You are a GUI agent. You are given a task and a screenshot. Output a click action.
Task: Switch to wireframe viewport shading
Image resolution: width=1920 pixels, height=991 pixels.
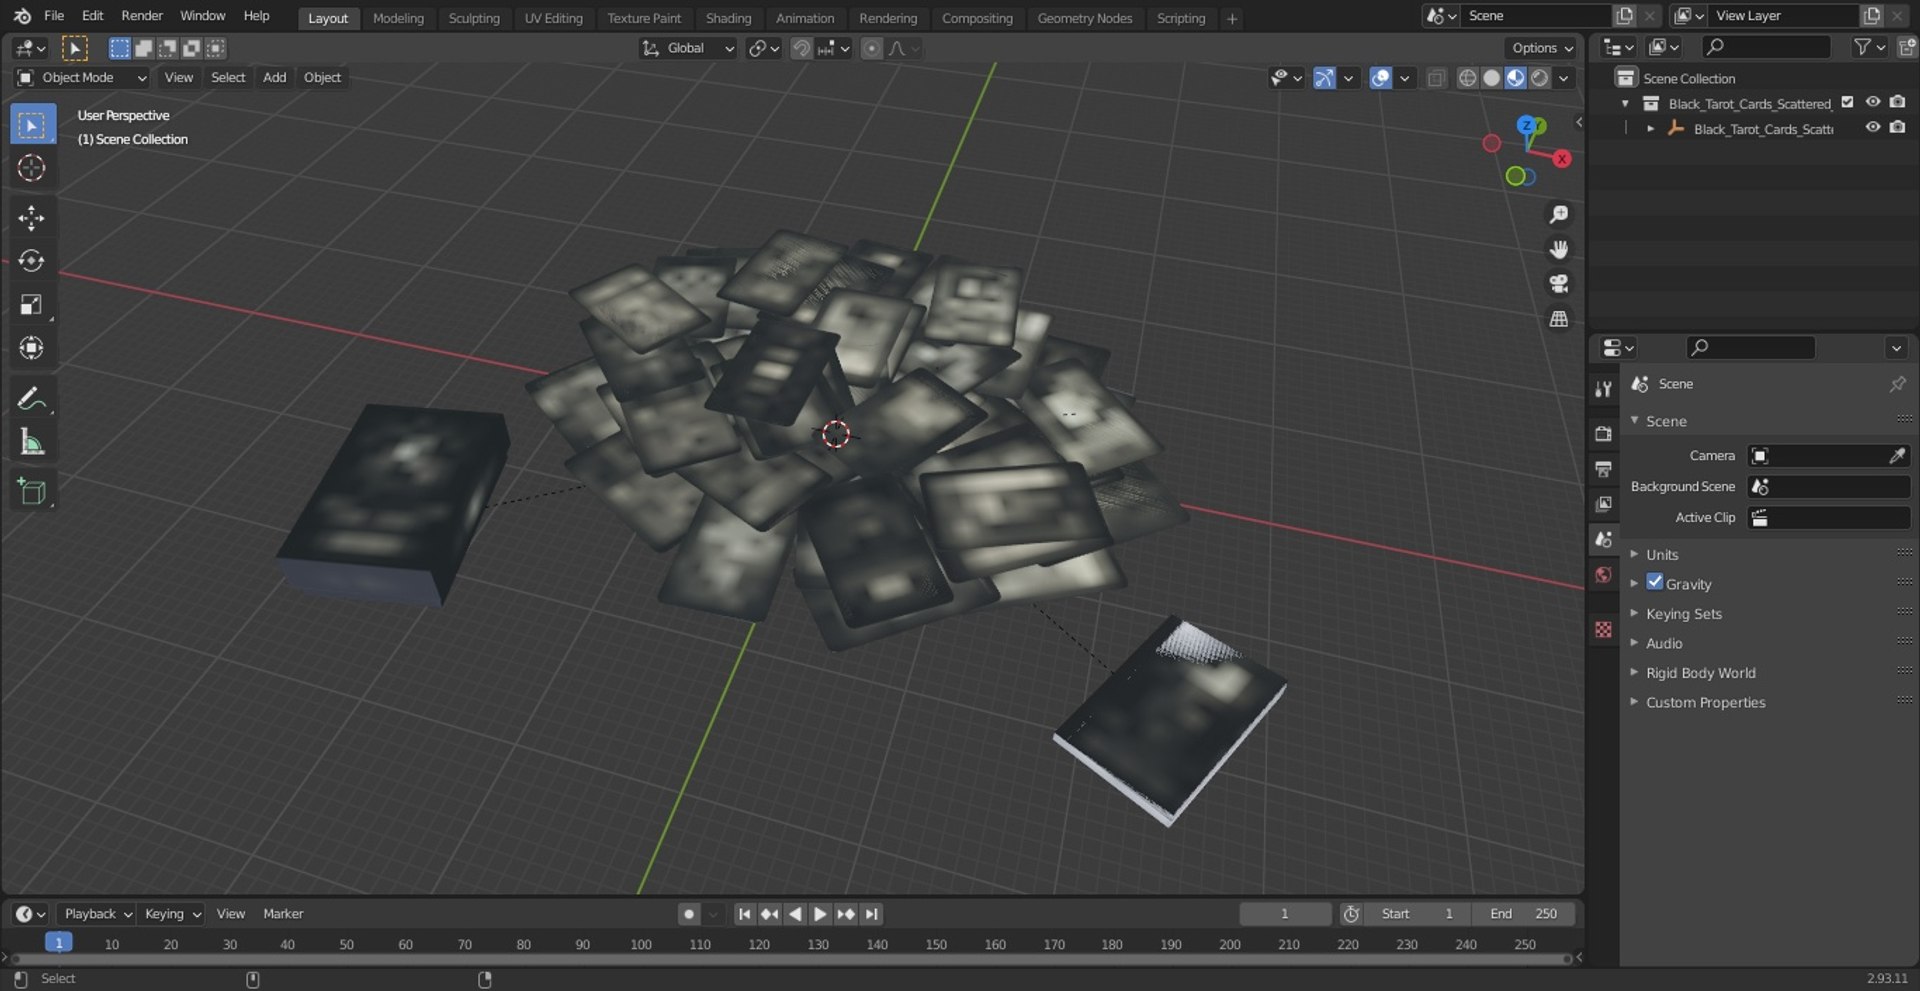pyautogui.click(x=1467, y=78)
